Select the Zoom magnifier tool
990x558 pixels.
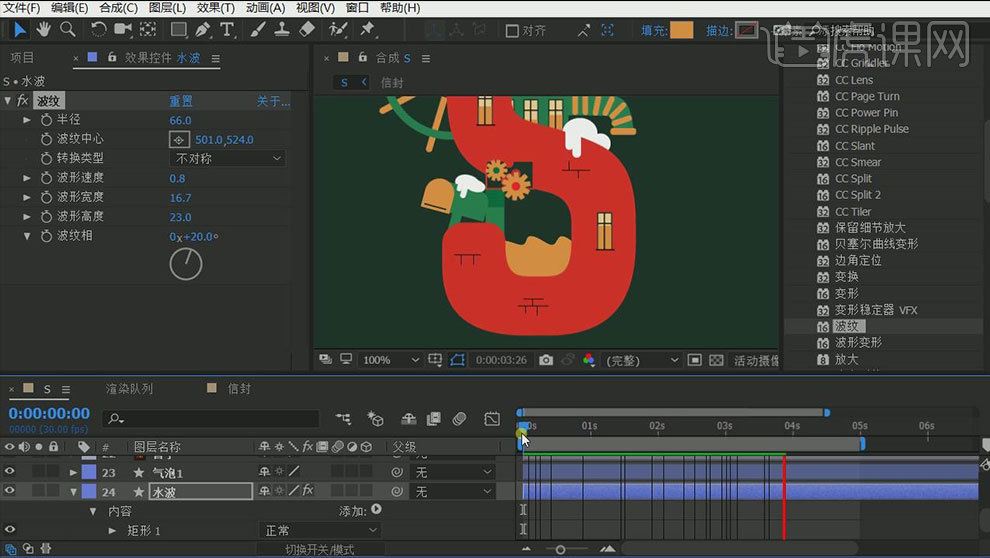pyautogui.click(x=67, y=29)
